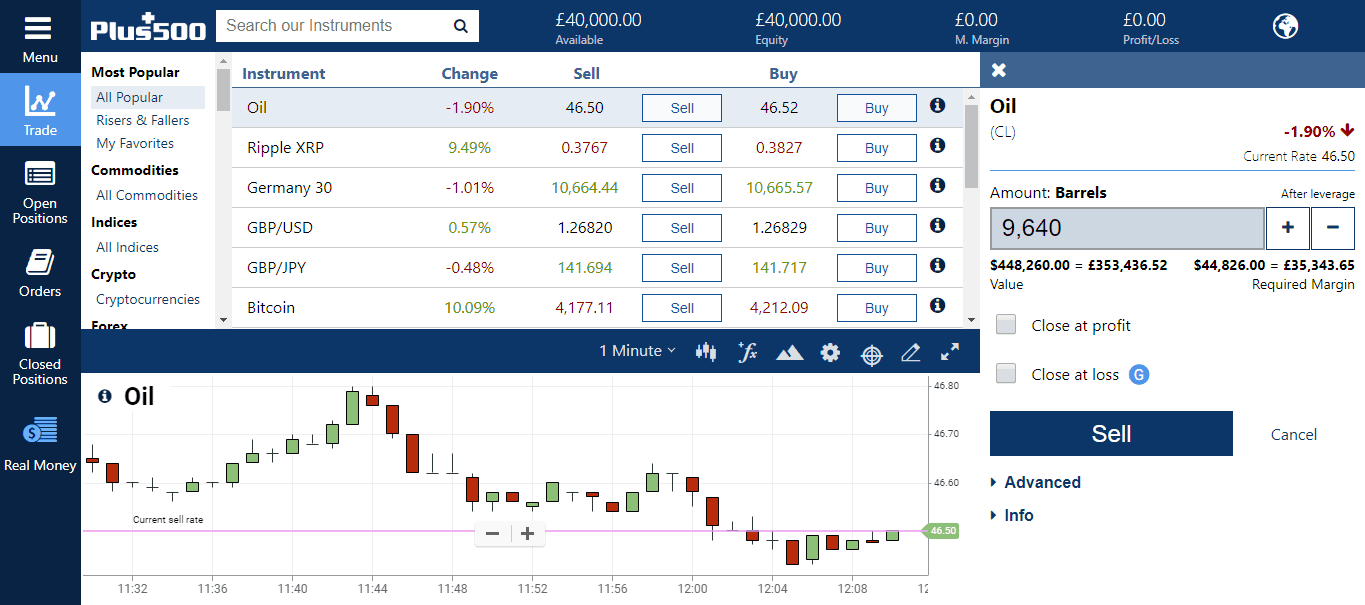Show info icon for Oil row
Viewport: 1365px width, 605px height.
coord(937,105)
